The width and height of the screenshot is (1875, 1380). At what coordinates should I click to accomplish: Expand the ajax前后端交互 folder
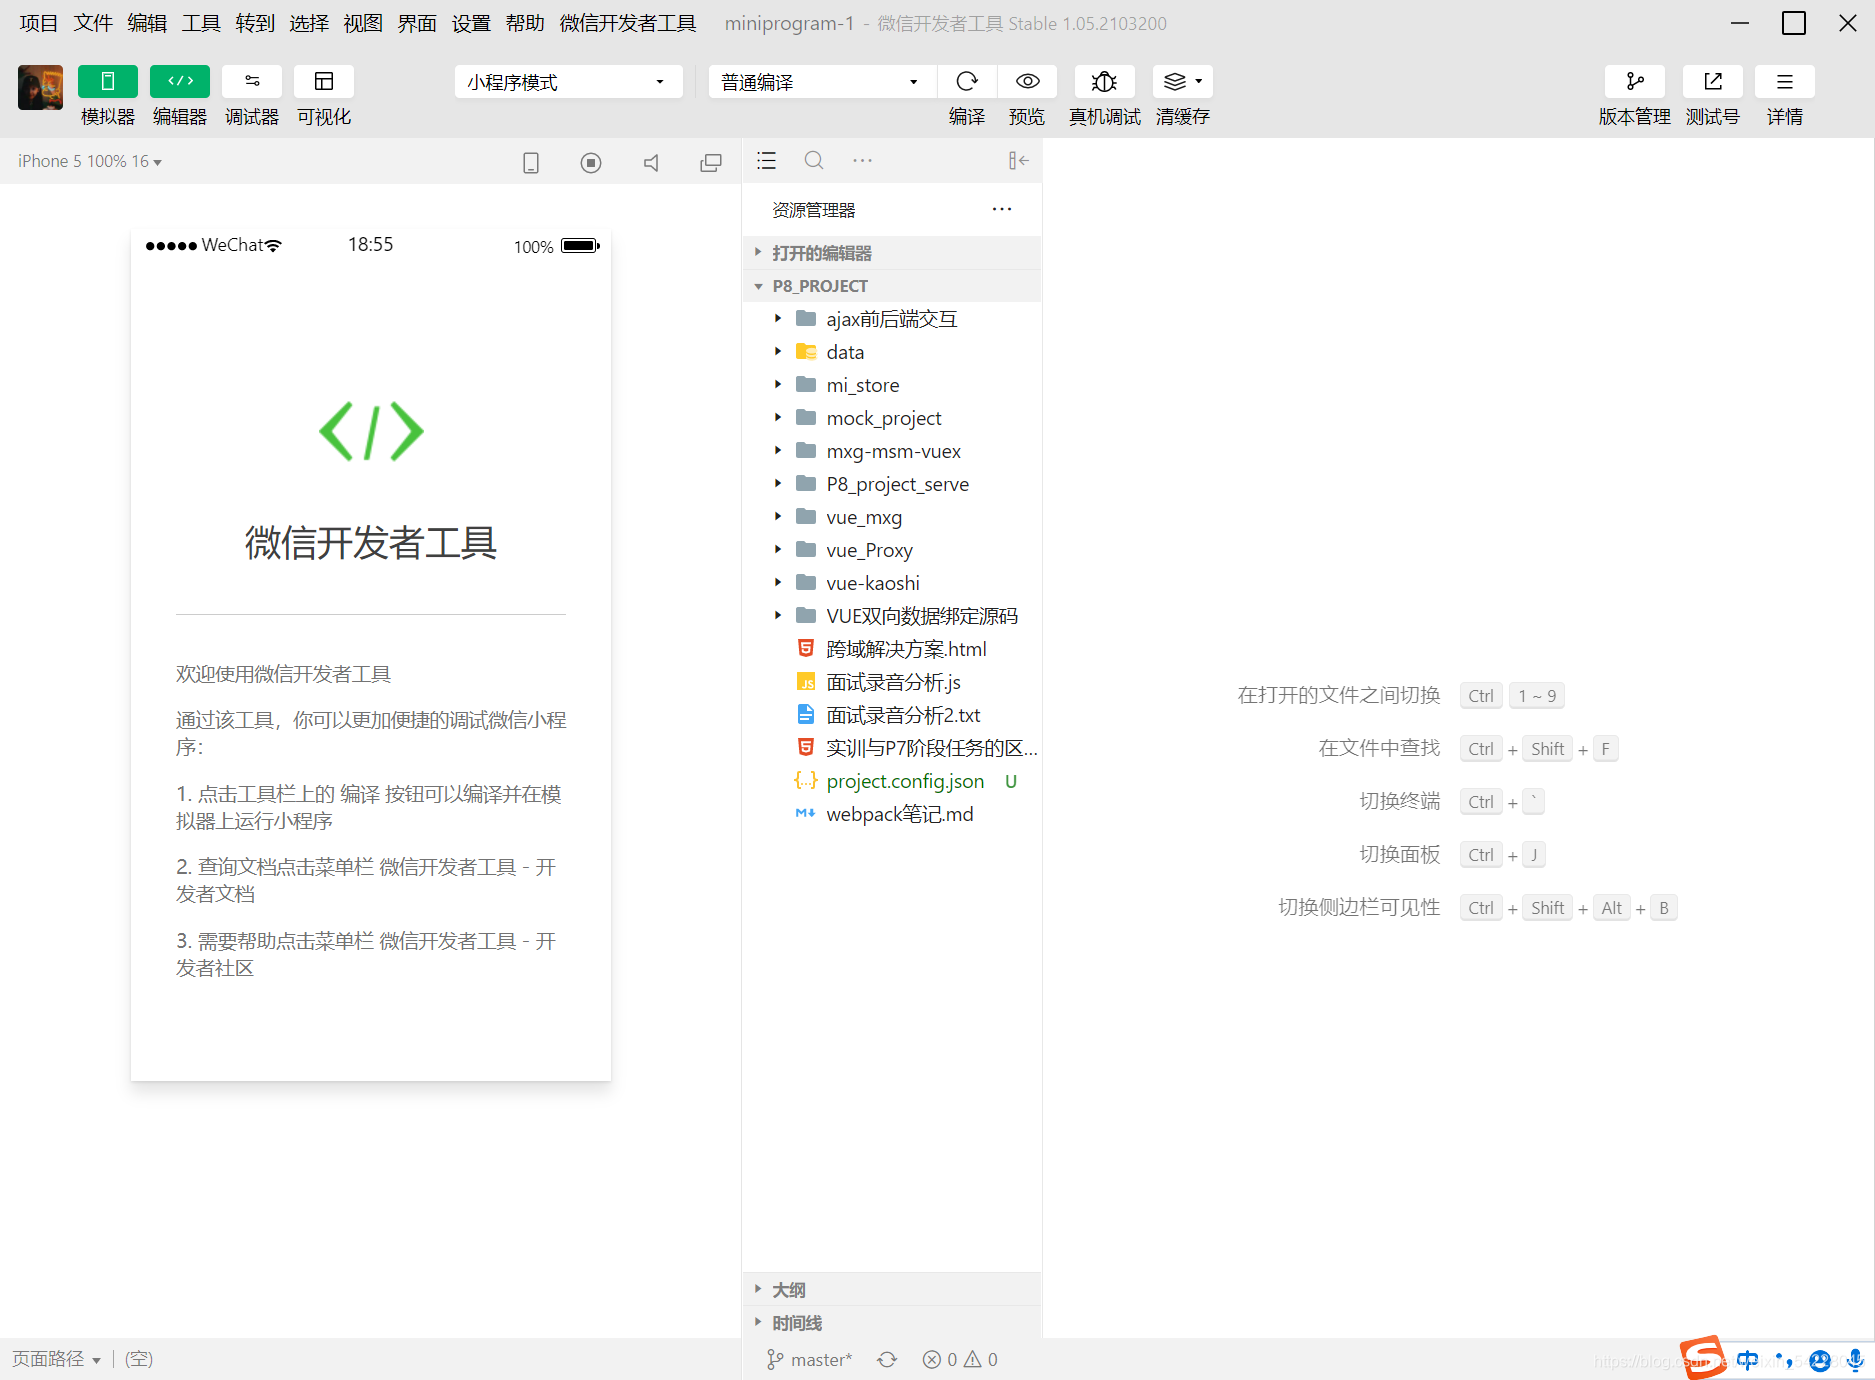coord(892,319)
